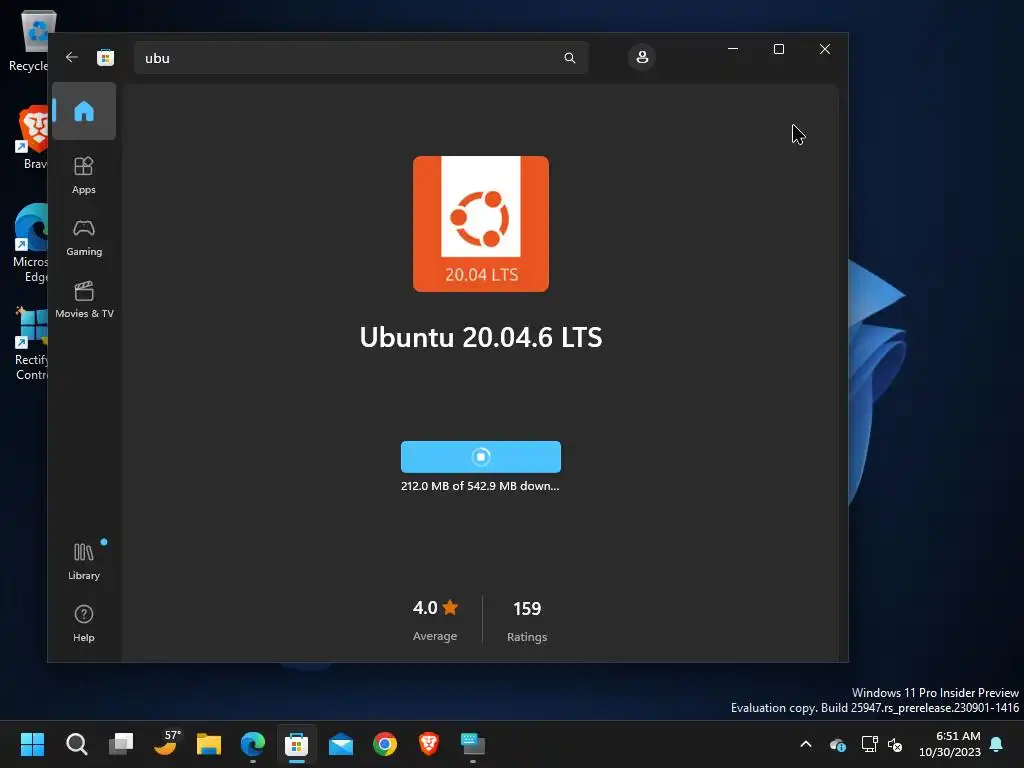Image resolution: width=1024 pixels, height=768 pixels.
Task: Launch Brave browser from taskbar
Action: click(x=428, y=744)
